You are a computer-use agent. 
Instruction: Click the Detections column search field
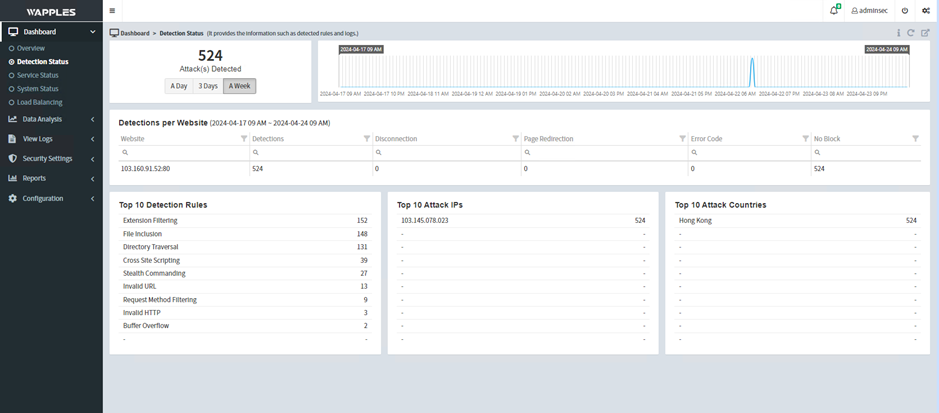pyautogui.click(x=310, y=153)
